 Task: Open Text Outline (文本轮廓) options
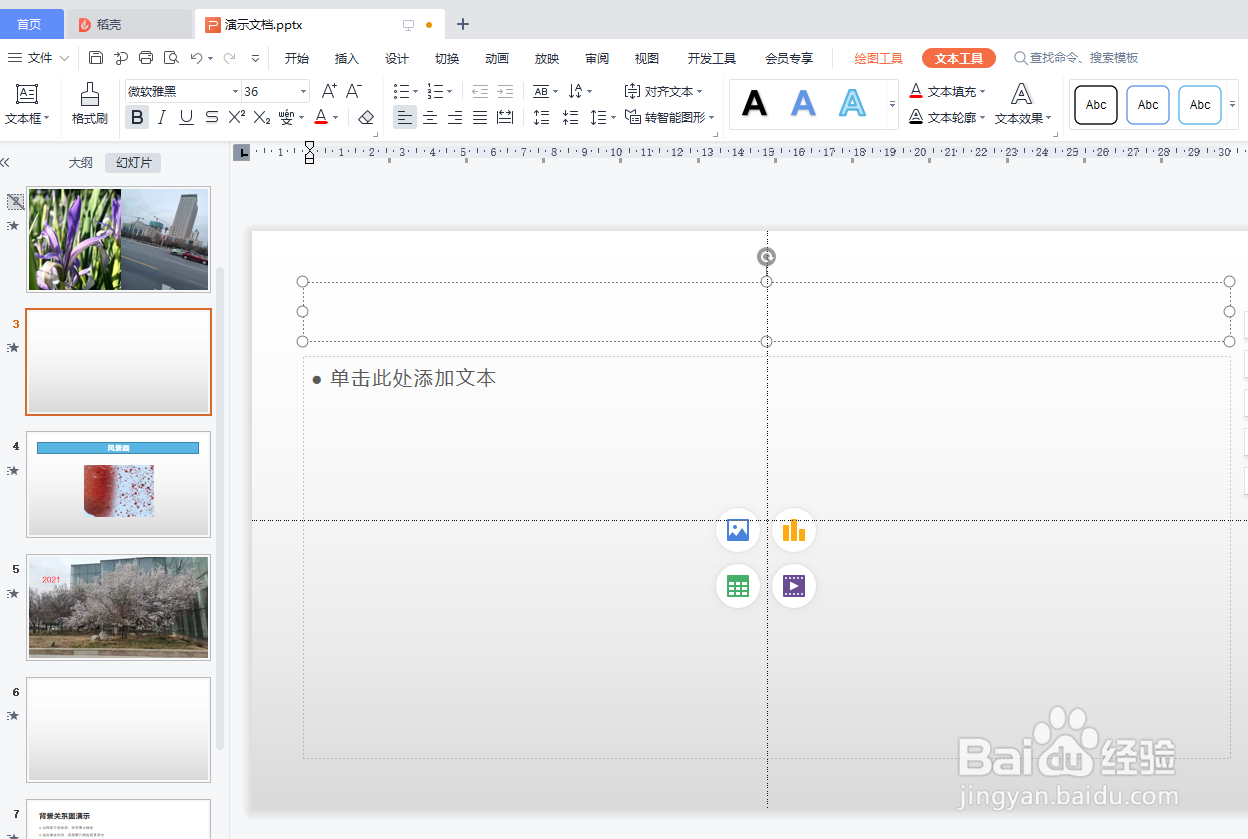[x=947, y=117]
